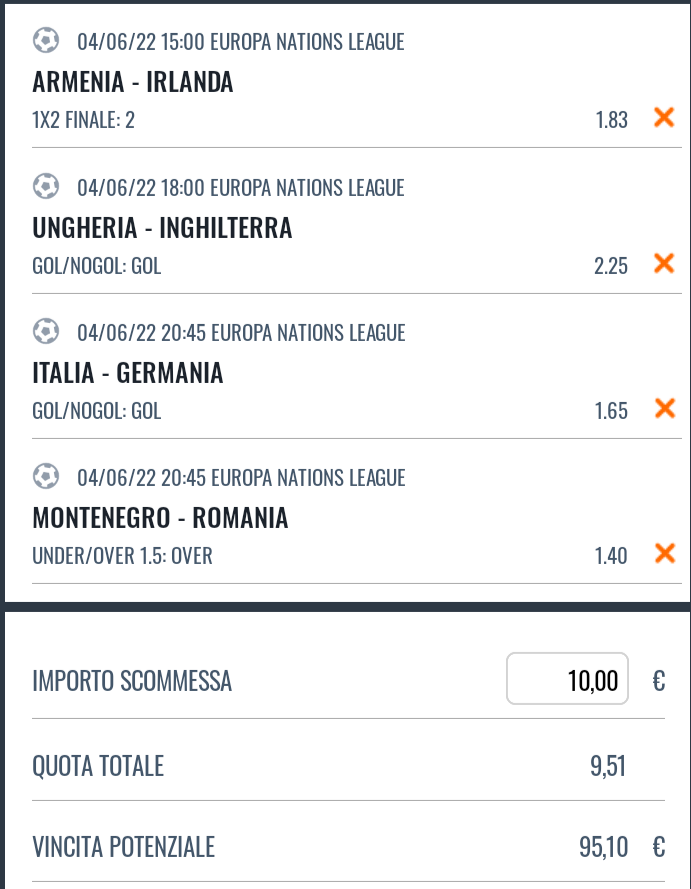Click the Quota Totale value 9,51
The image size is (691, 889).
click(608, 767)
